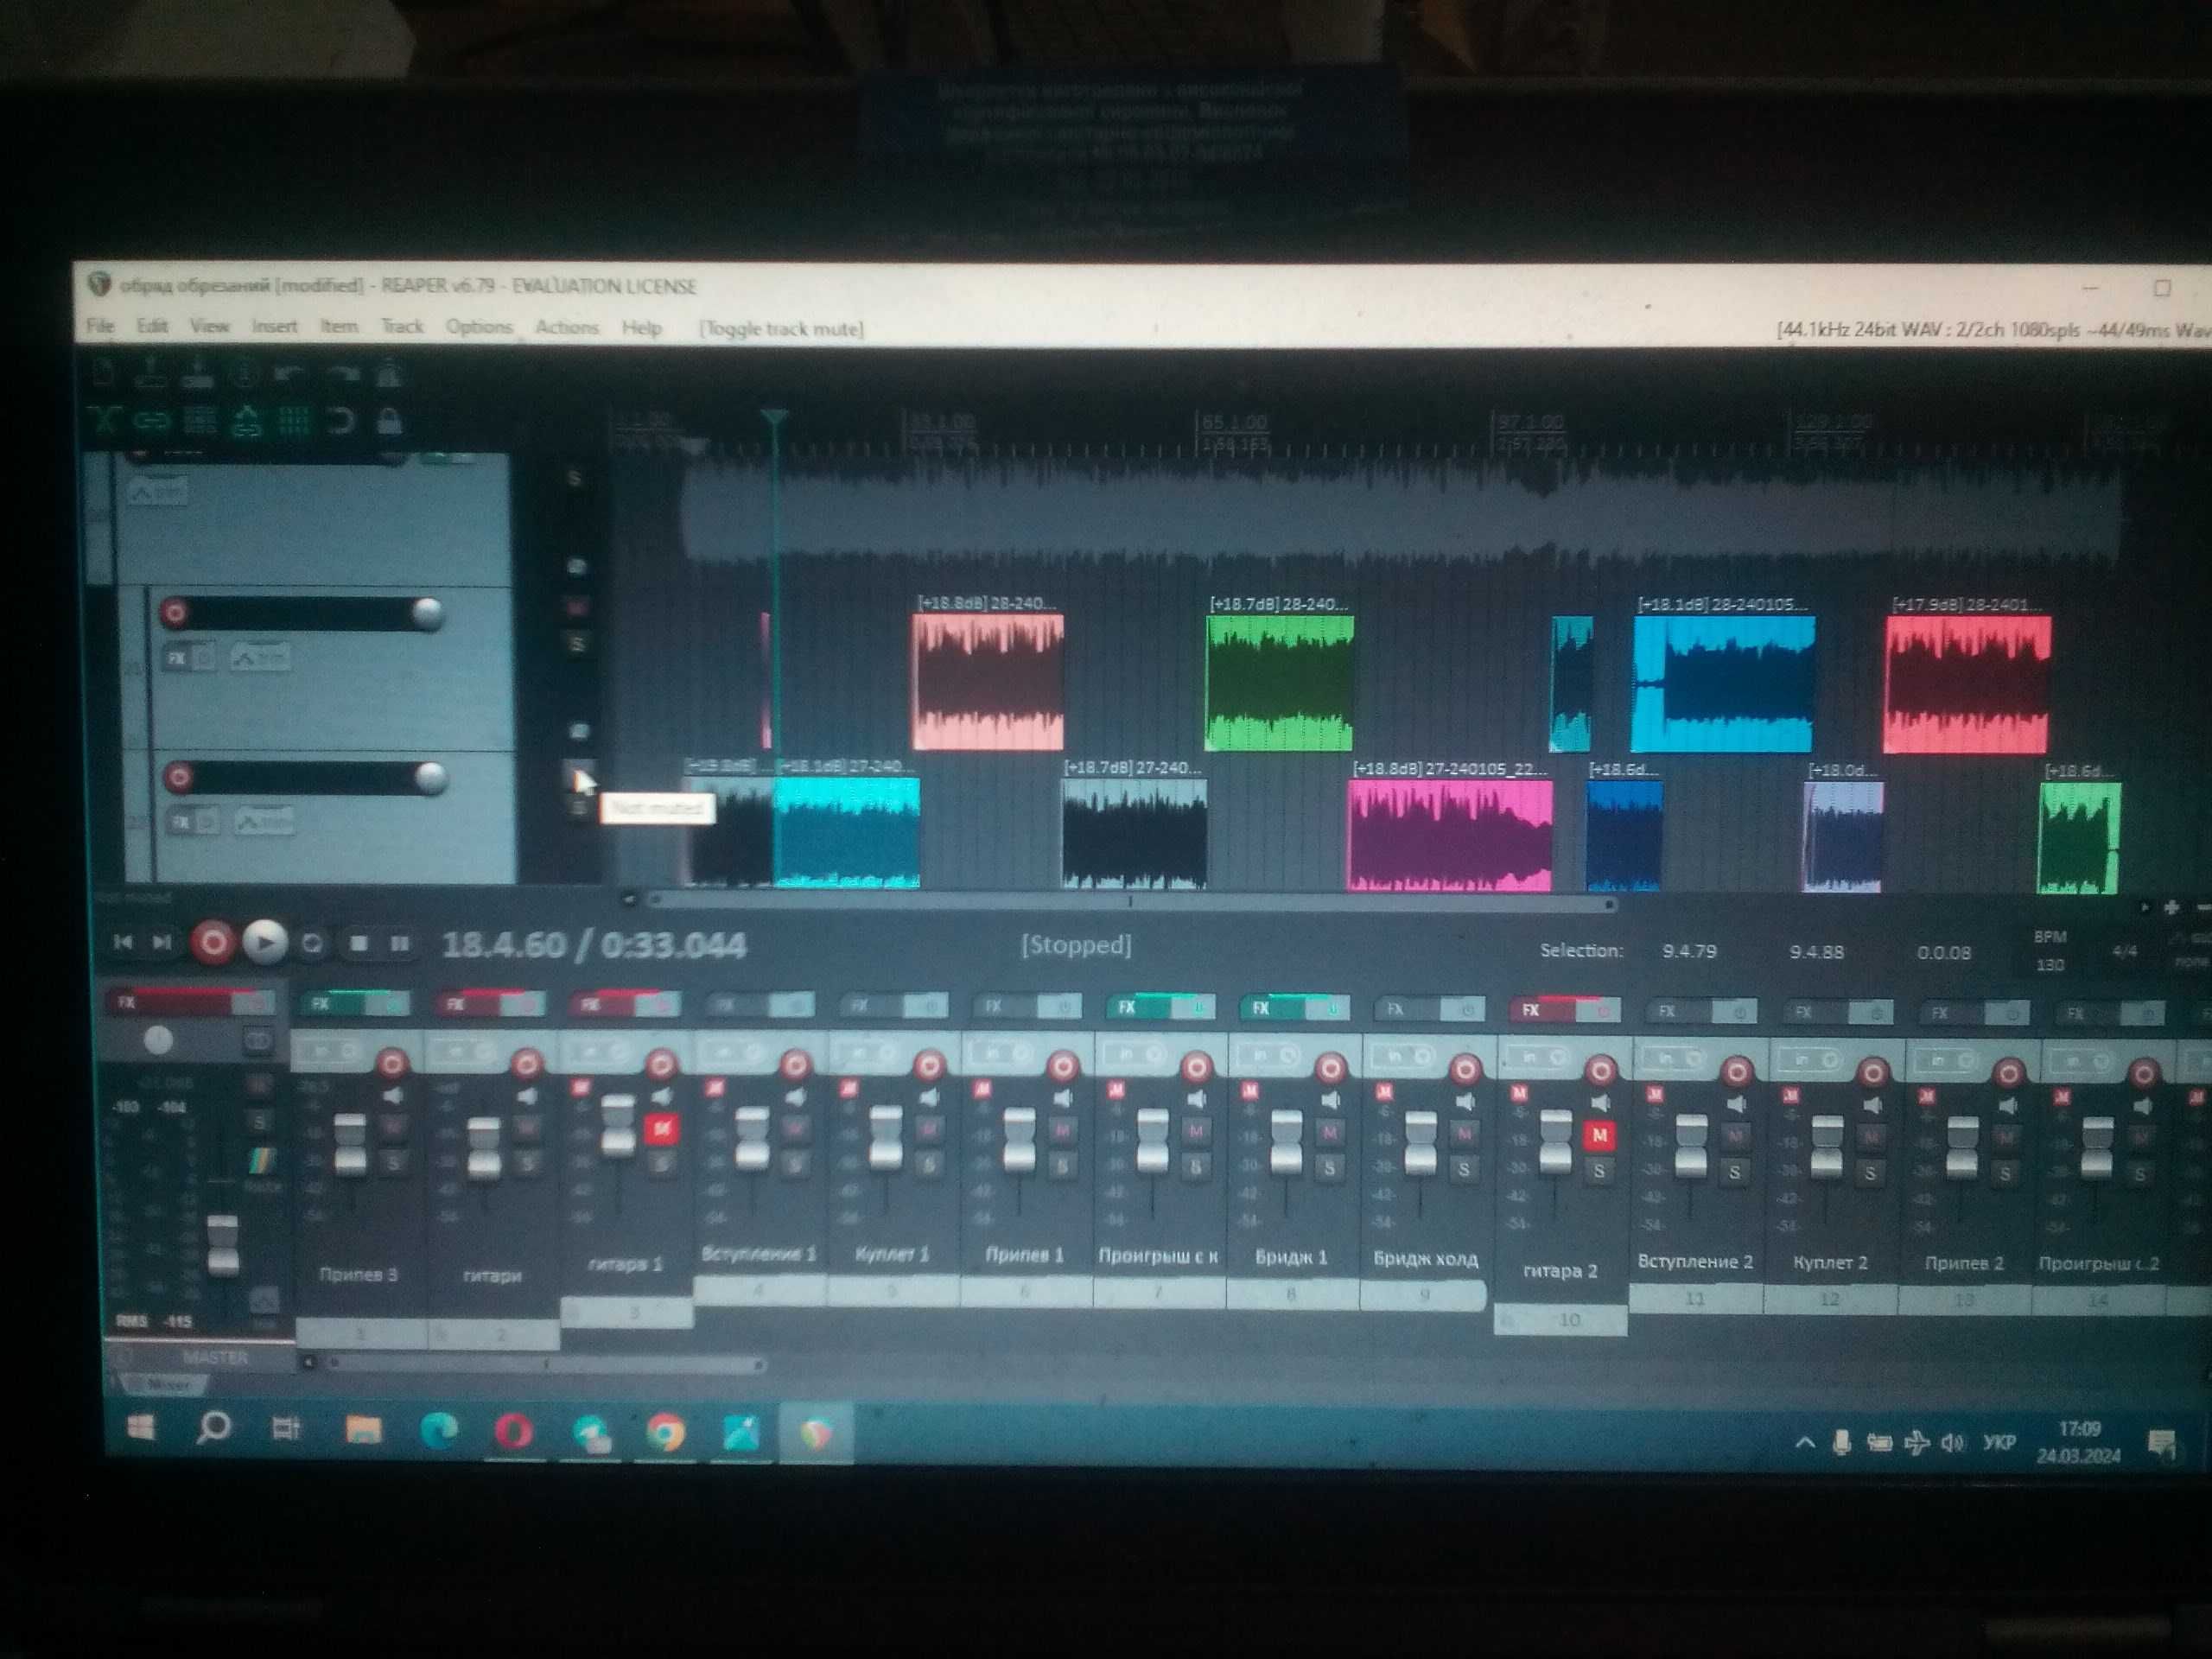2212x1659 pixels.
Task: Open the Actions menu
Action: coord(567,327)
